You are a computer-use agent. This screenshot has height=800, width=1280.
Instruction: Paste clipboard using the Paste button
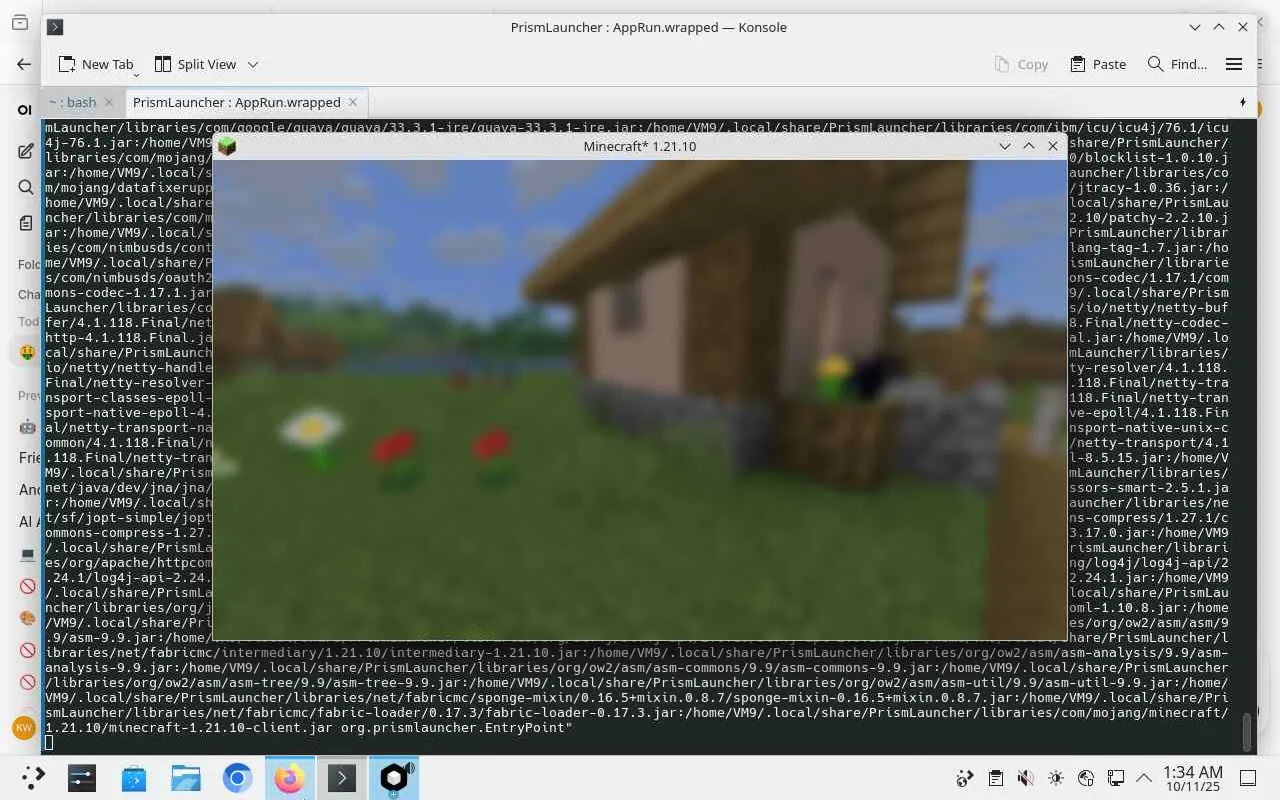point(1098,64)
